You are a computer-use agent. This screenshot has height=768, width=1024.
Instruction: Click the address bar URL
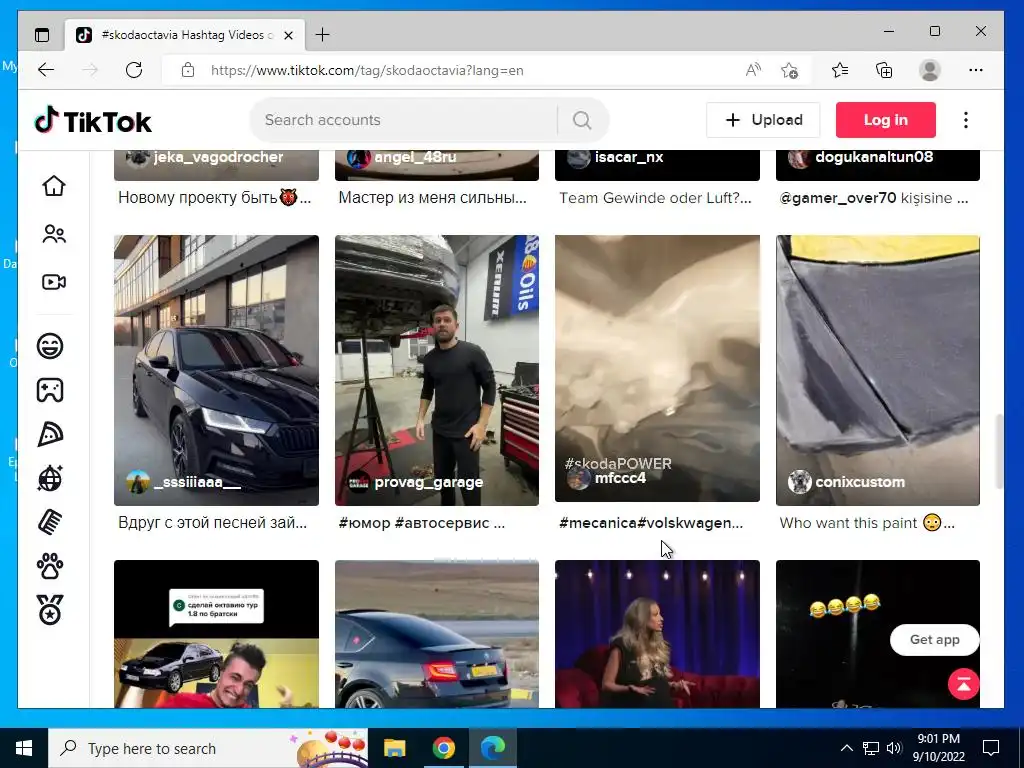[x=367, y=71]
